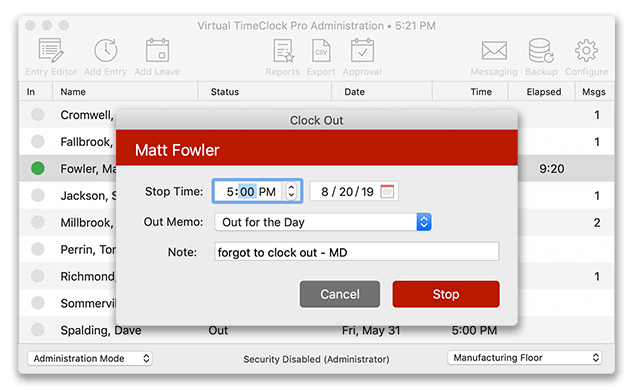This screenshot has height=390, width=633.
Task: Click the status dot for Millbrook
Action: click(38, 222)
